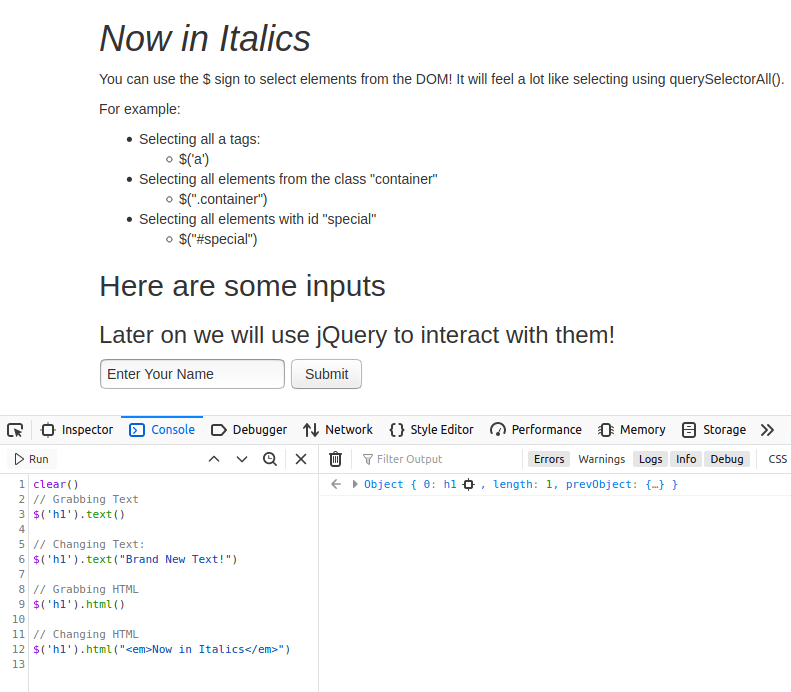Activate the element picker tool
The image size is (791, 692).
pos(15,430)
